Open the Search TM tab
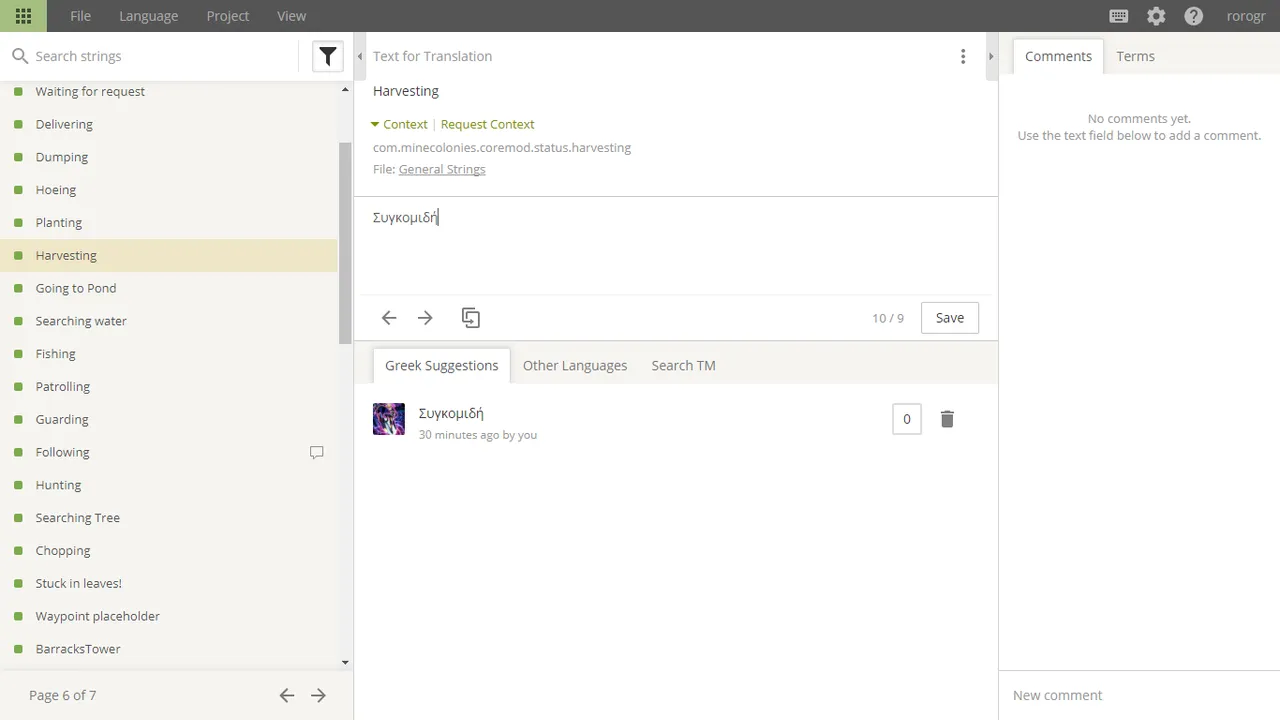The image size is (1280, 720). [x=683, y=365]
